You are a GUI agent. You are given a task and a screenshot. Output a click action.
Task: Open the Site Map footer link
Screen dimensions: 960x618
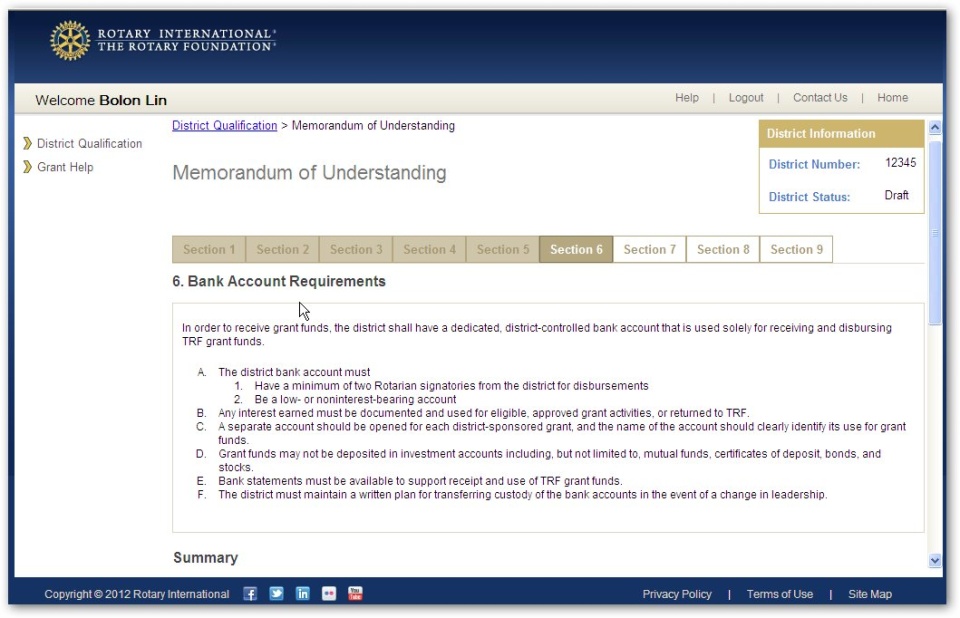[x=869, y=594]
